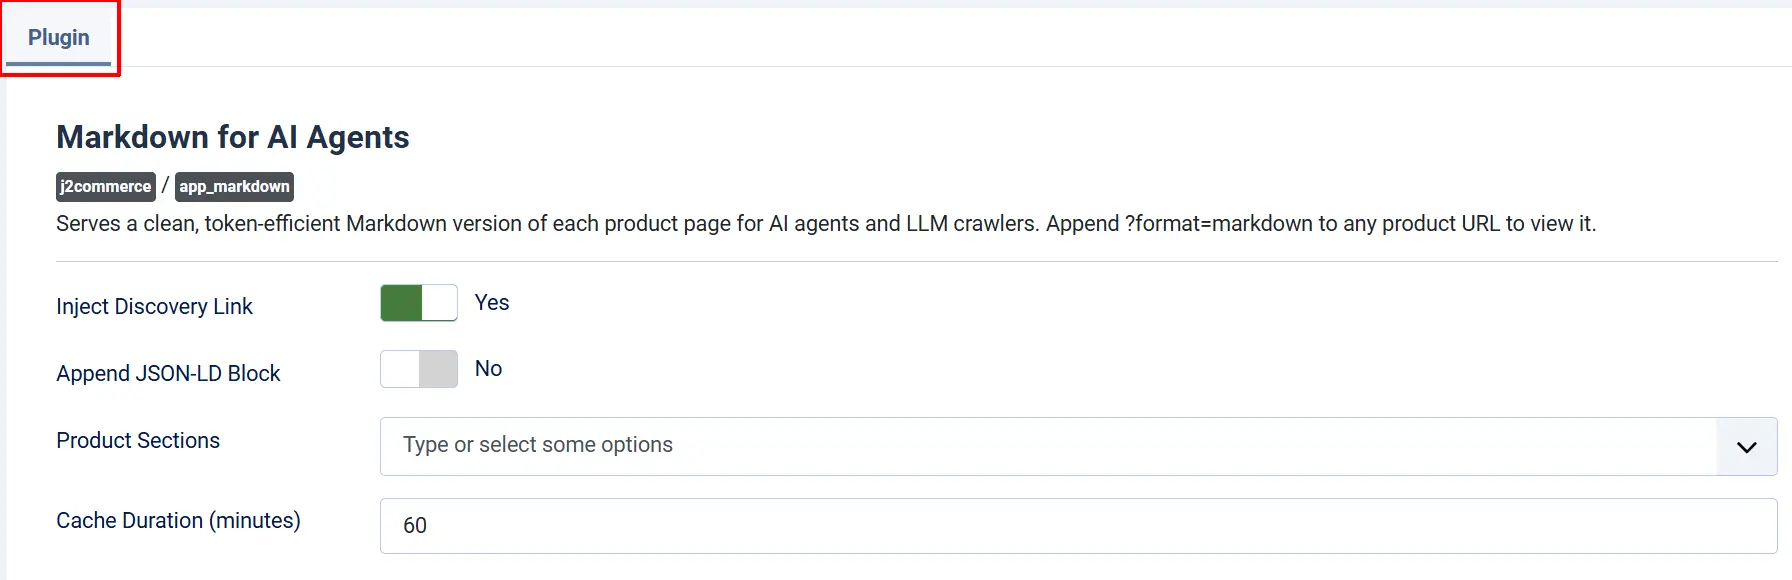Viewport: 1792px width, 580px height.
Task: Select the app_markdown element badge
Action: point(234,187)
